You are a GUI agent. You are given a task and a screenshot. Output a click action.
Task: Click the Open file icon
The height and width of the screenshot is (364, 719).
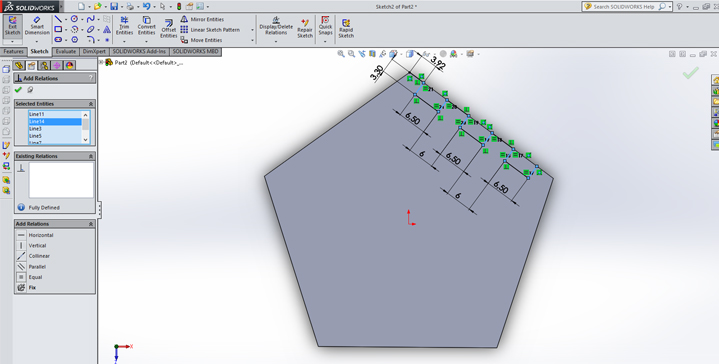(x=97, y=6)
